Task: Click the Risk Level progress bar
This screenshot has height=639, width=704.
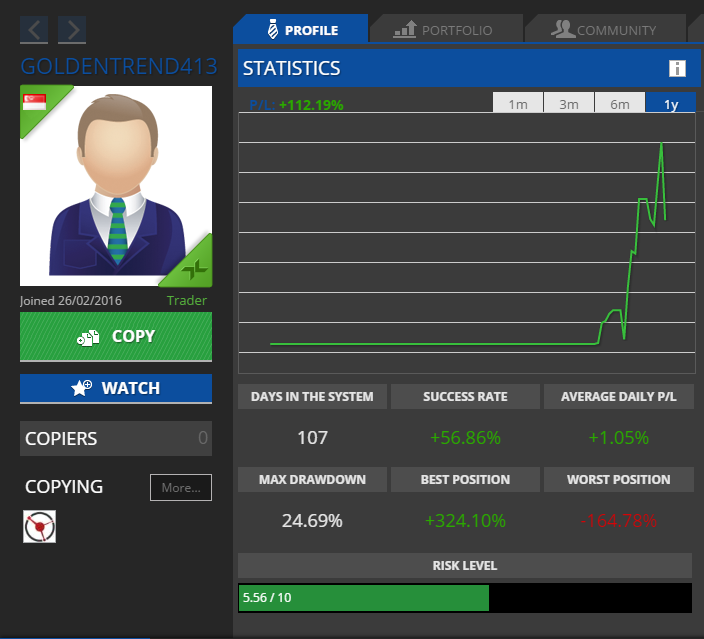Action: pos(464,598)
